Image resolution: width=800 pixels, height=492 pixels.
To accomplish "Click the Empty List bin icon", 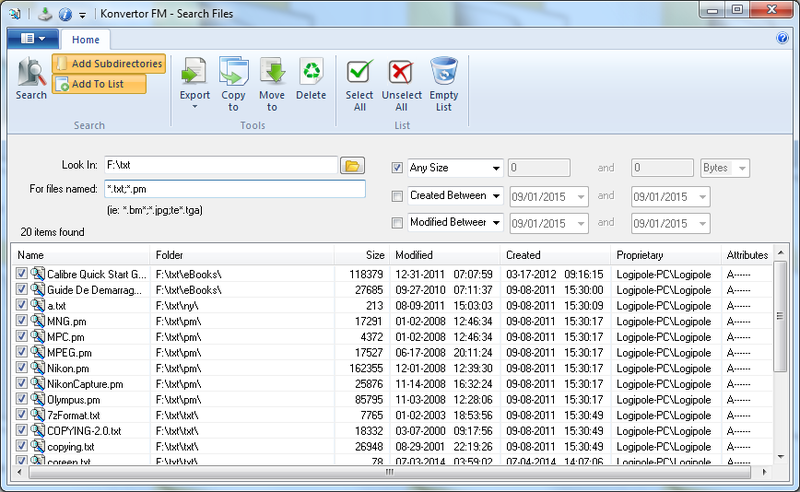I will coord(443,71).
